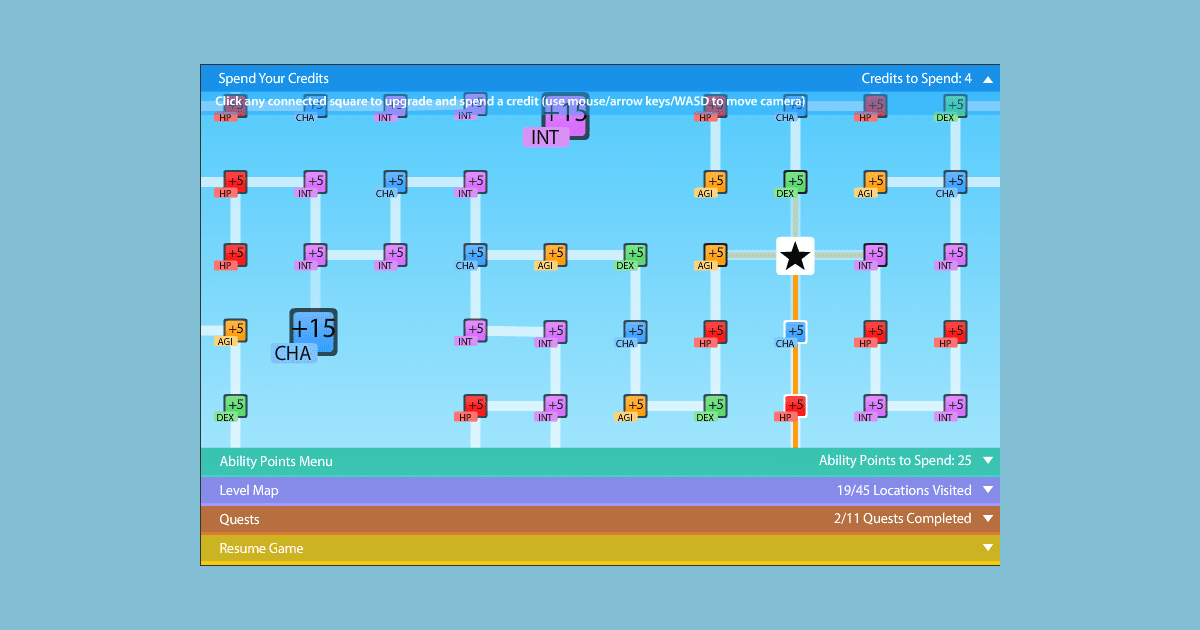Screen dimensions: 1200x630
Task: Click the +5 DEX square at the bottom left
Action: point(235,406)
